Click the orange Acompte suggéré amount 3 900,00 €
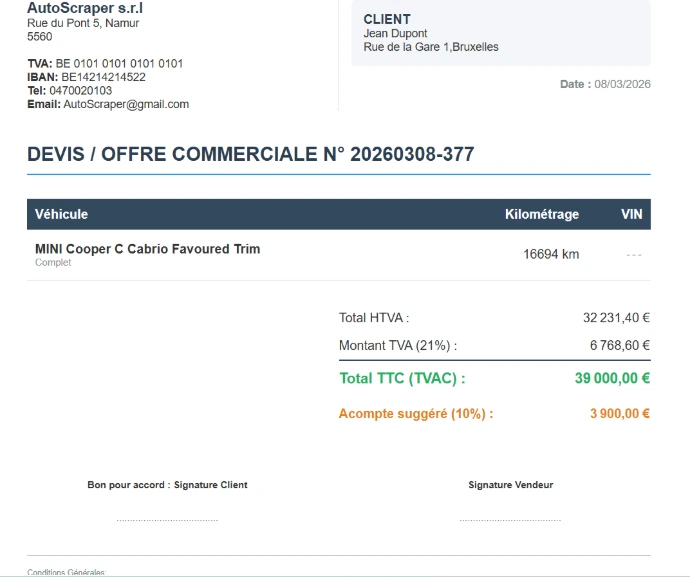Screen dimensions: 690x577 pyautogui.click(x=619, y=414)
